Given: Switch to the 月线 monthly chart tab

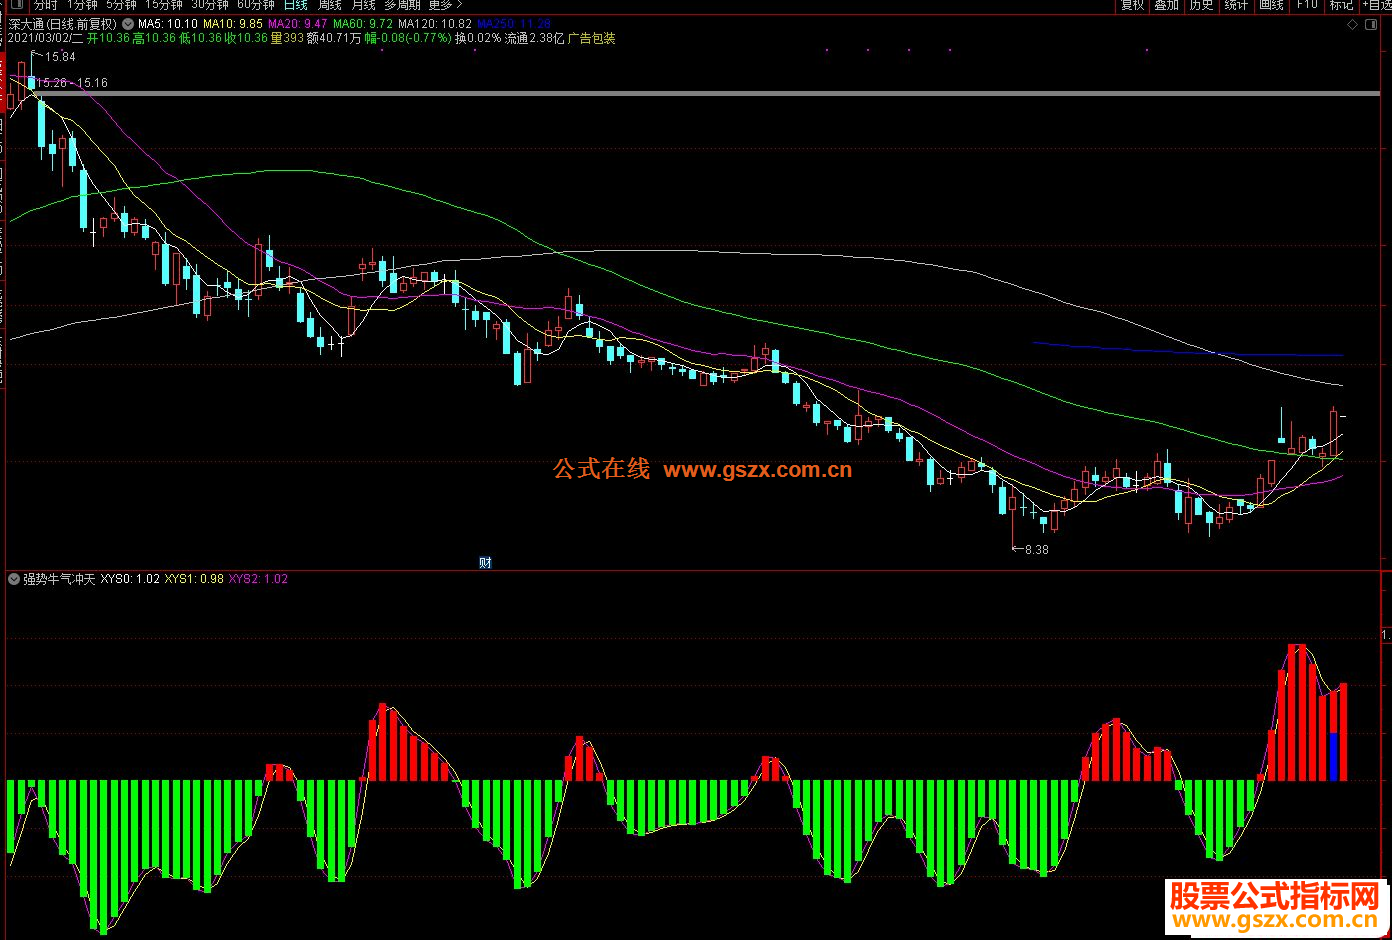Looking at the screenshot, I should click(364, 5).
